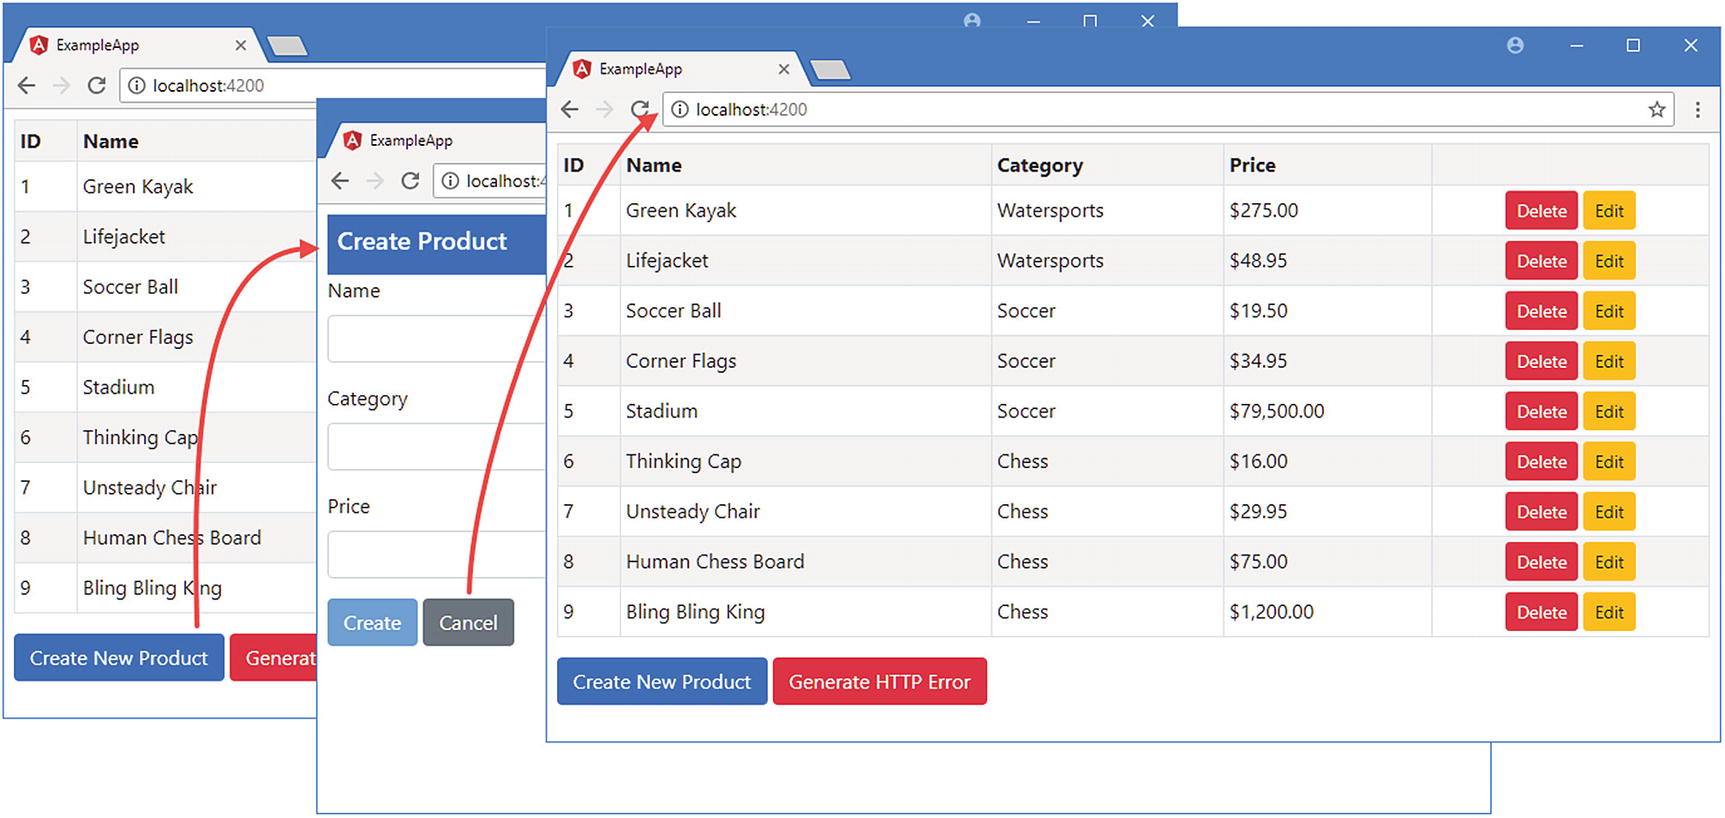Click the Name input field
Screen dimensions: 1725x818
pyautogui.click(x=437, y=339)
